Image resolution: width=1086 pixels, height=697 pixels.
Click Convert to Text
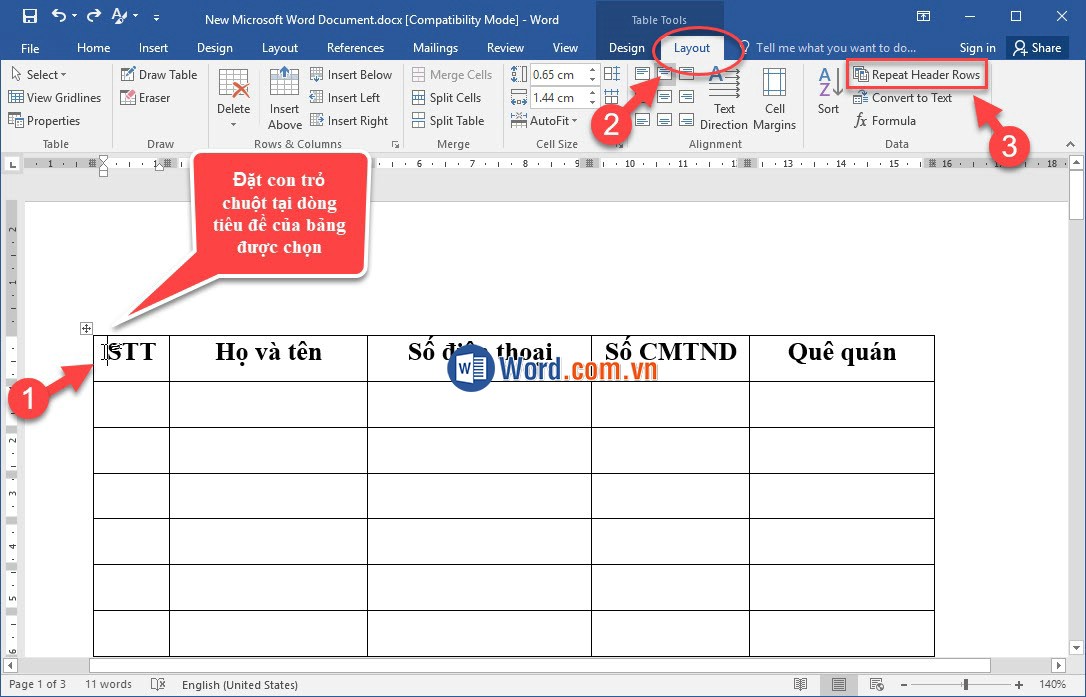(910, 97)
